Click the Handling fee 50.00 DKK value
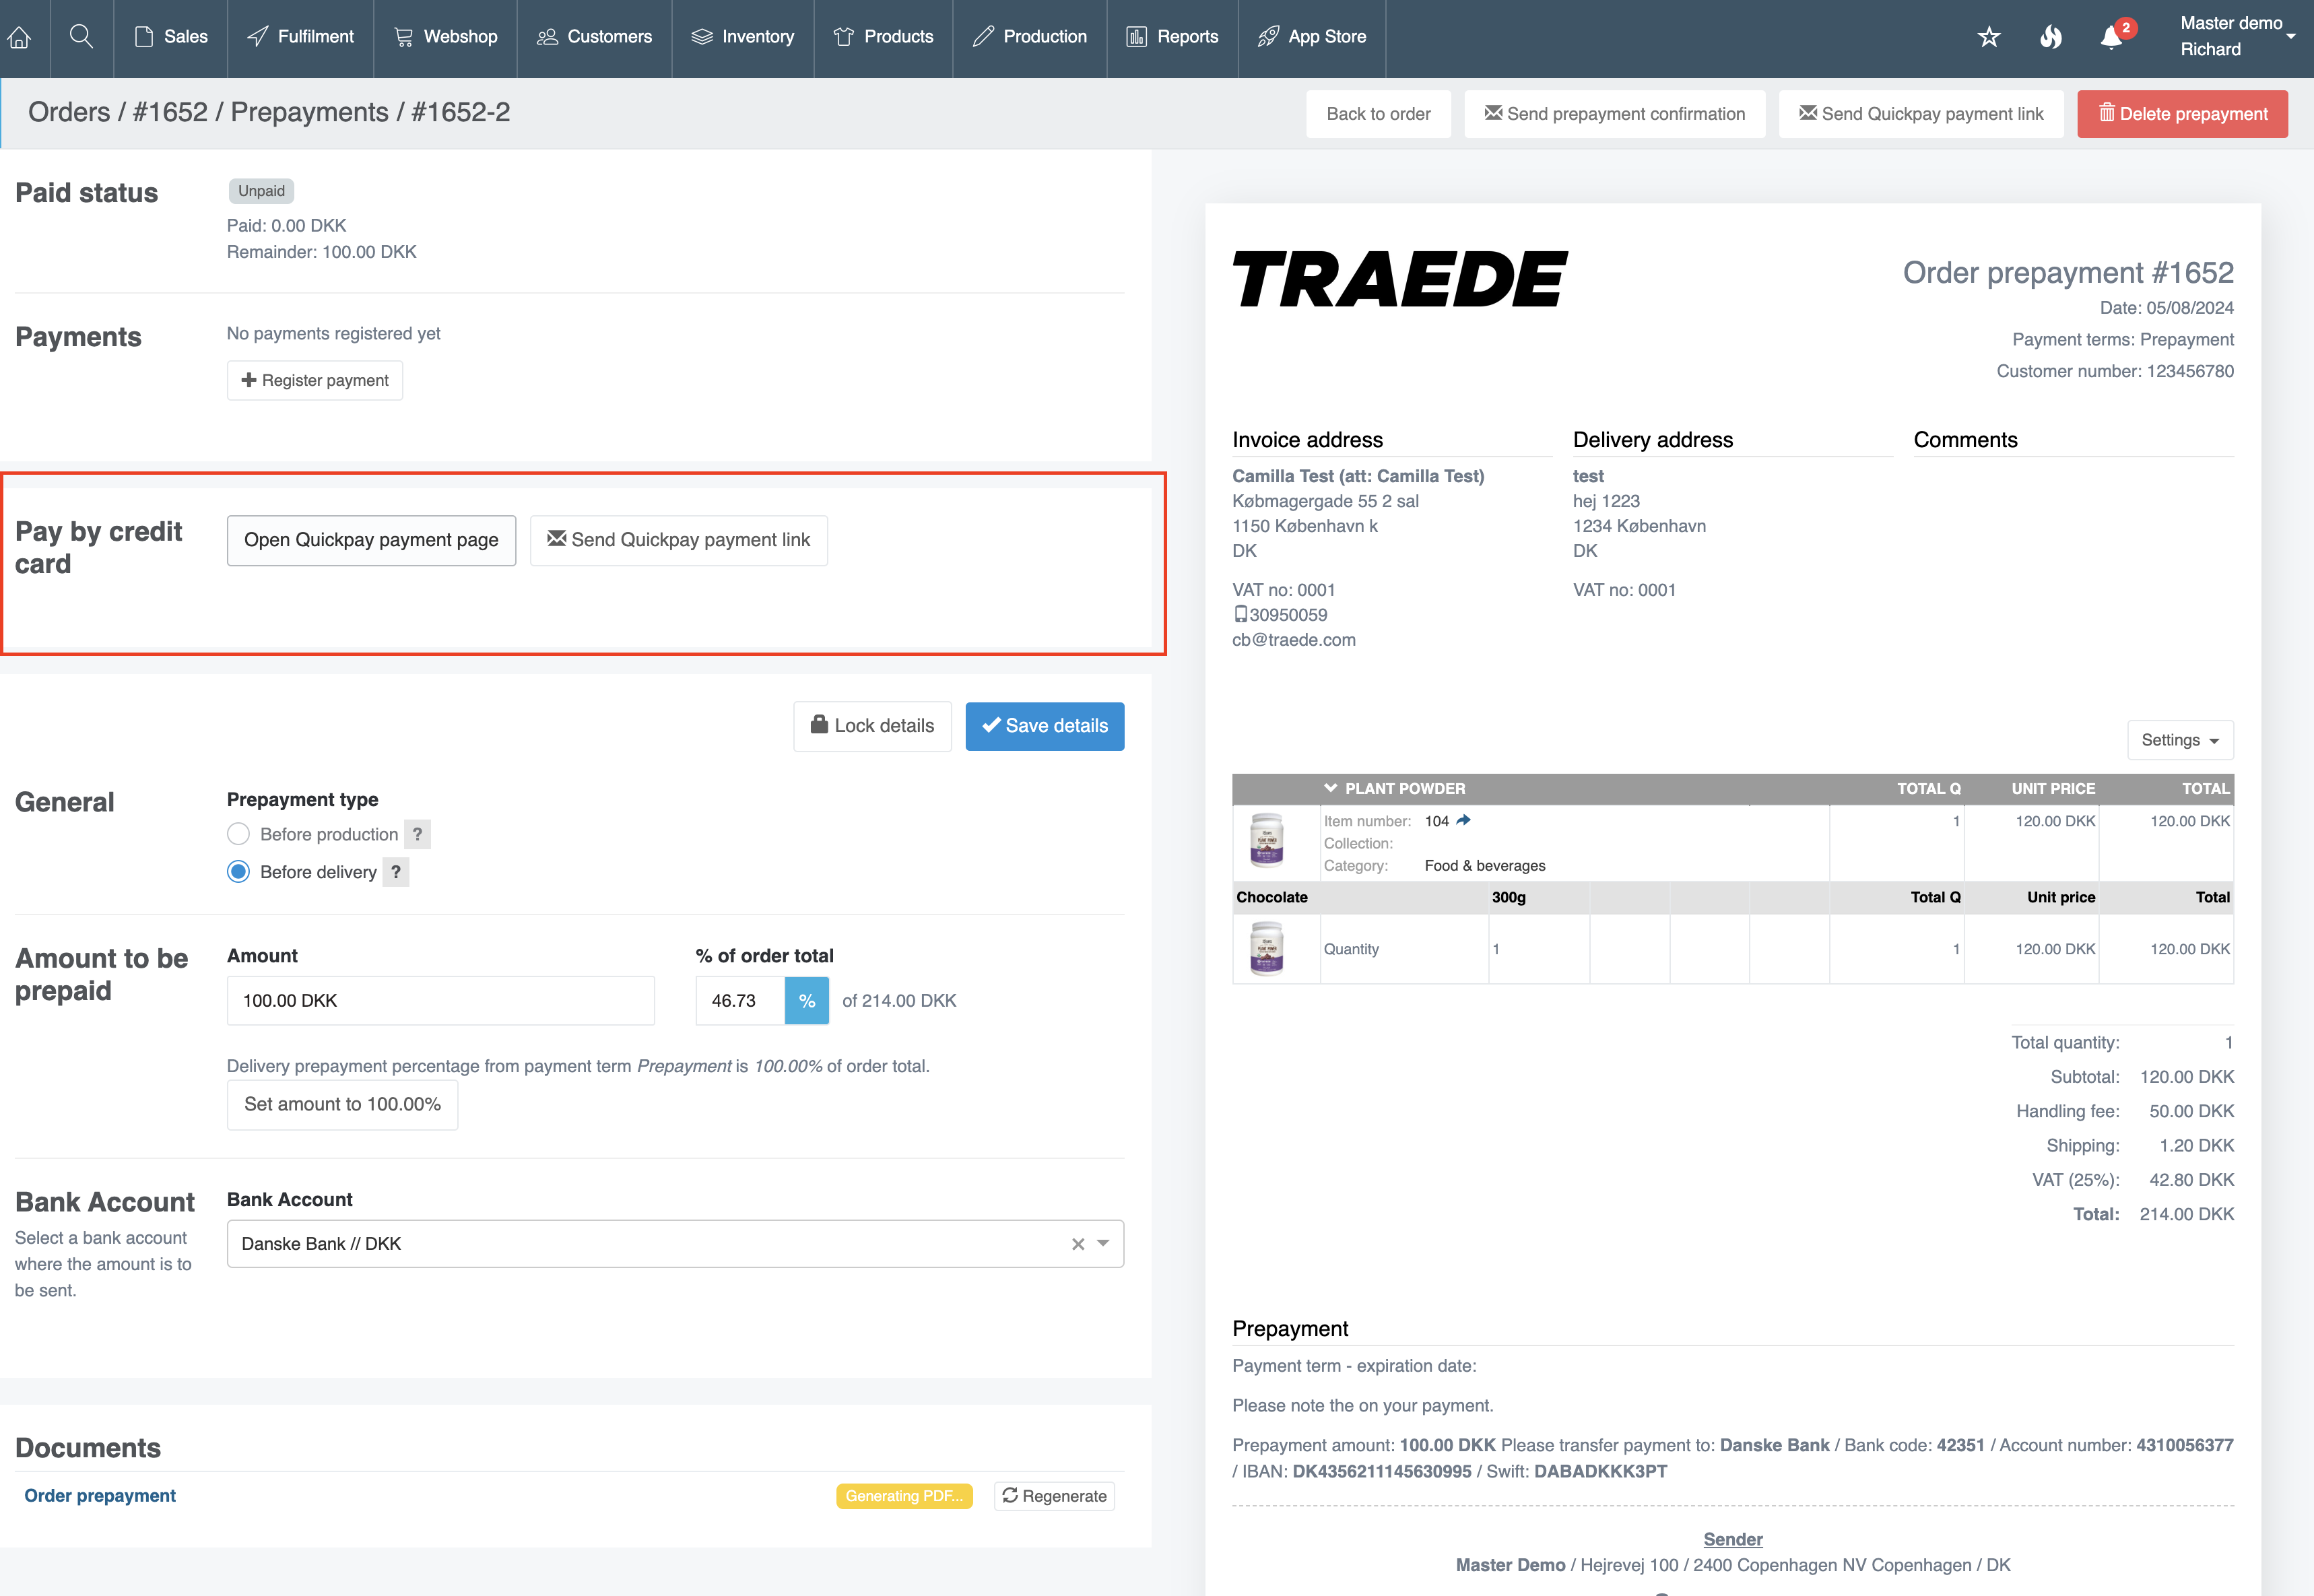The width and height of the screenshot is (2314, 1596). (x=2191, y=1111)
